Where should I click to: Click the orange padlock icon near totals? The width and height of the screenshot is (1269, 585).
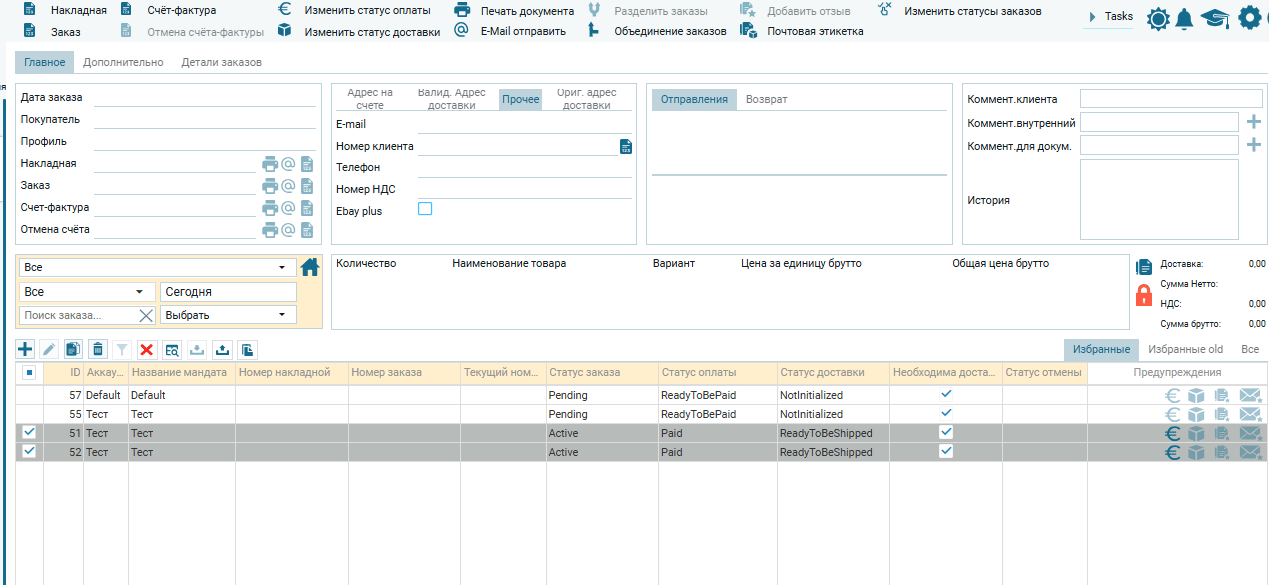click(1144, 295)
